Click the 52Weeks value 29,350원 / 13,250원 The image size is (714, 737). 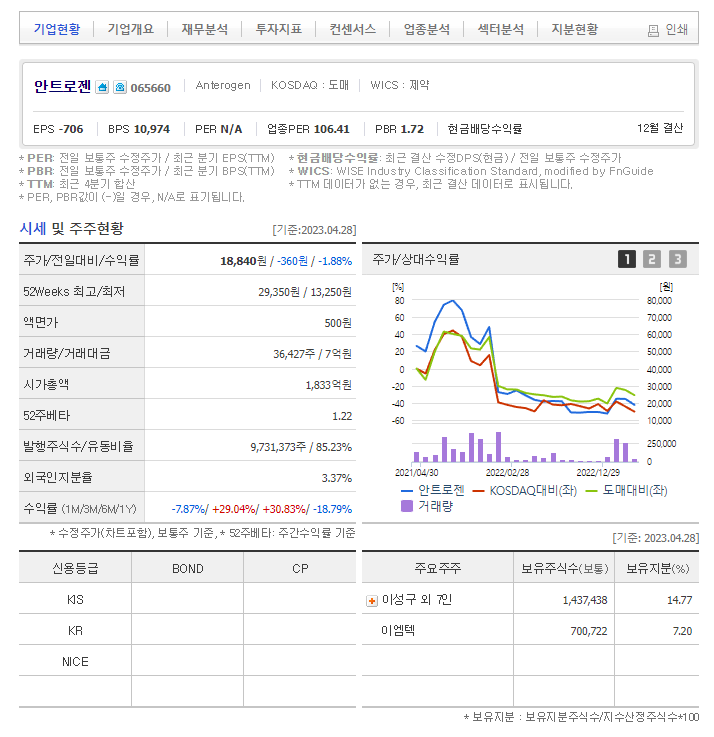tap(305, 292)
